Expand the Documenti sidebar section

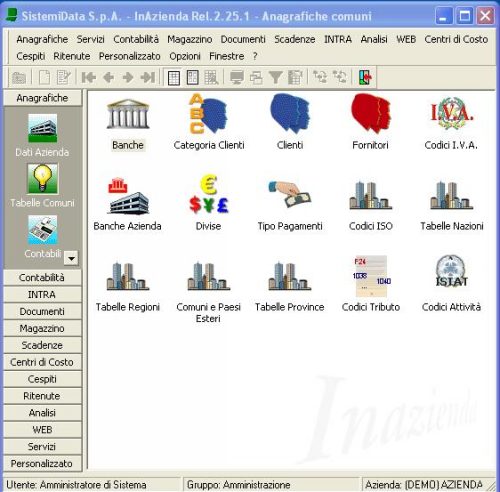[42, 311]
